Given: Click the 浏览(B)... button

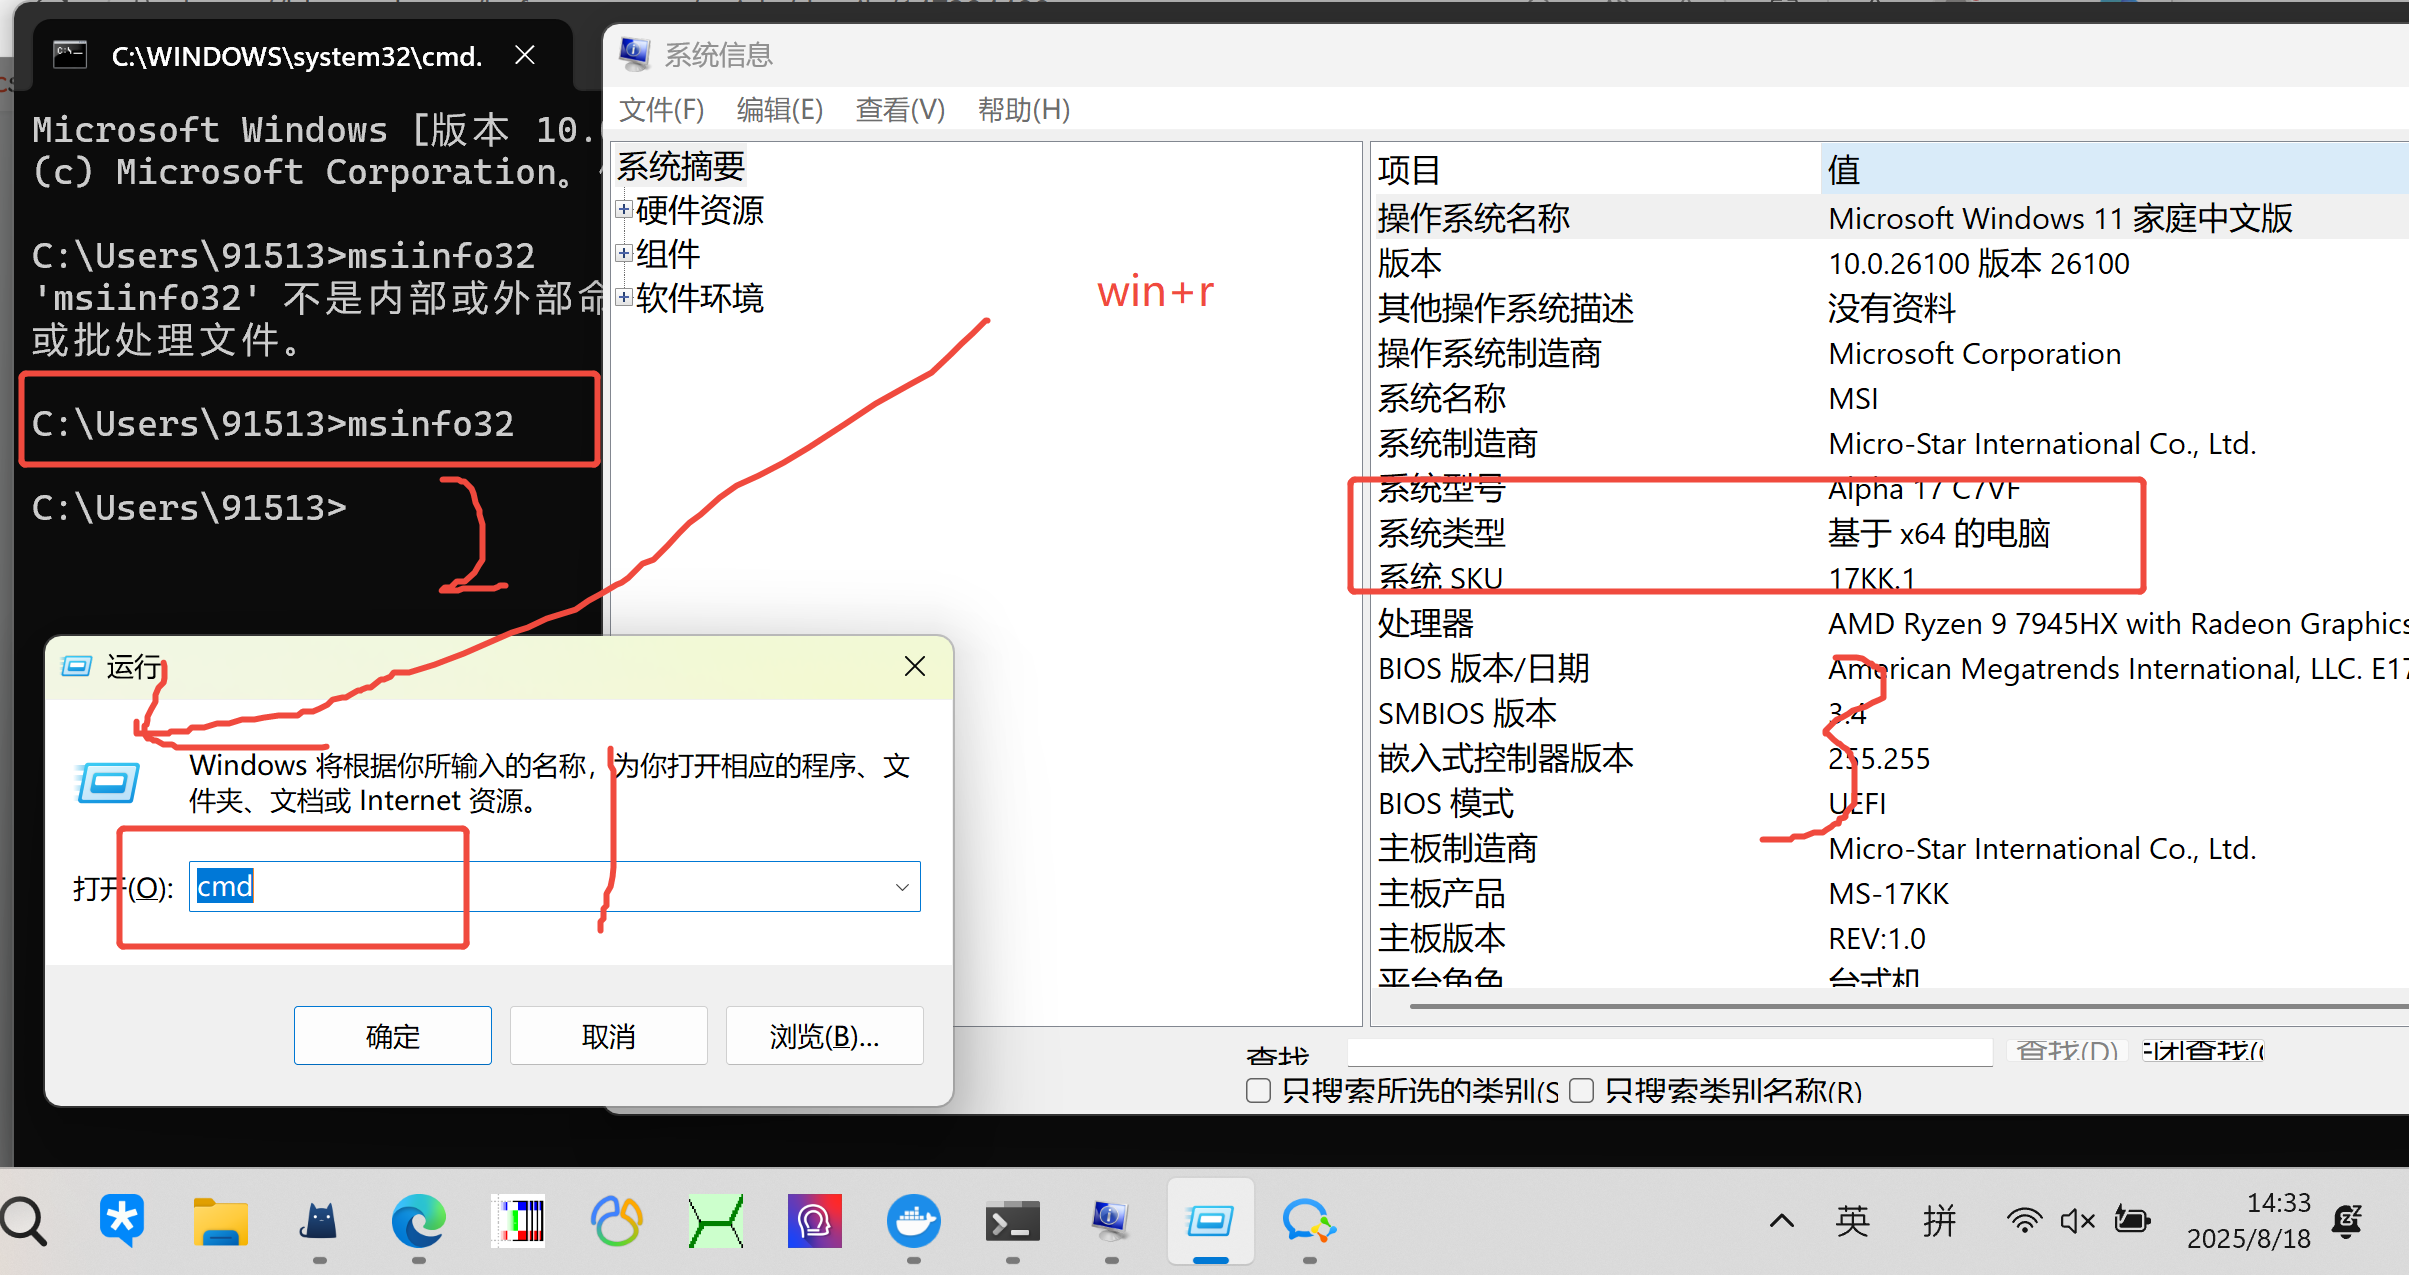Looking at the screenshot, I should [823, 1036].
